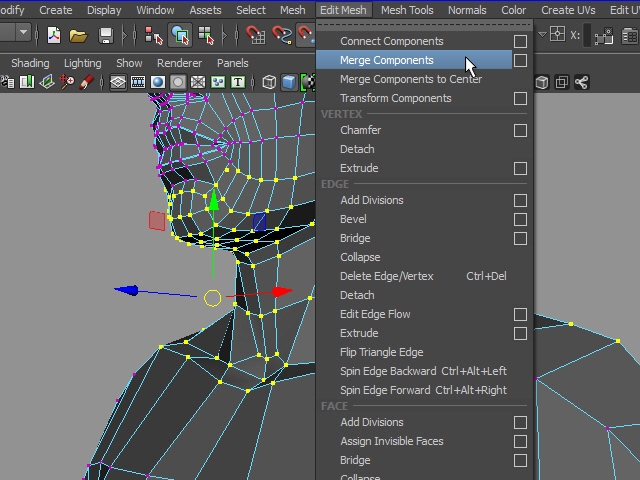Click the New Scene icon
This screenshot has height=480, width=640.
54,35
